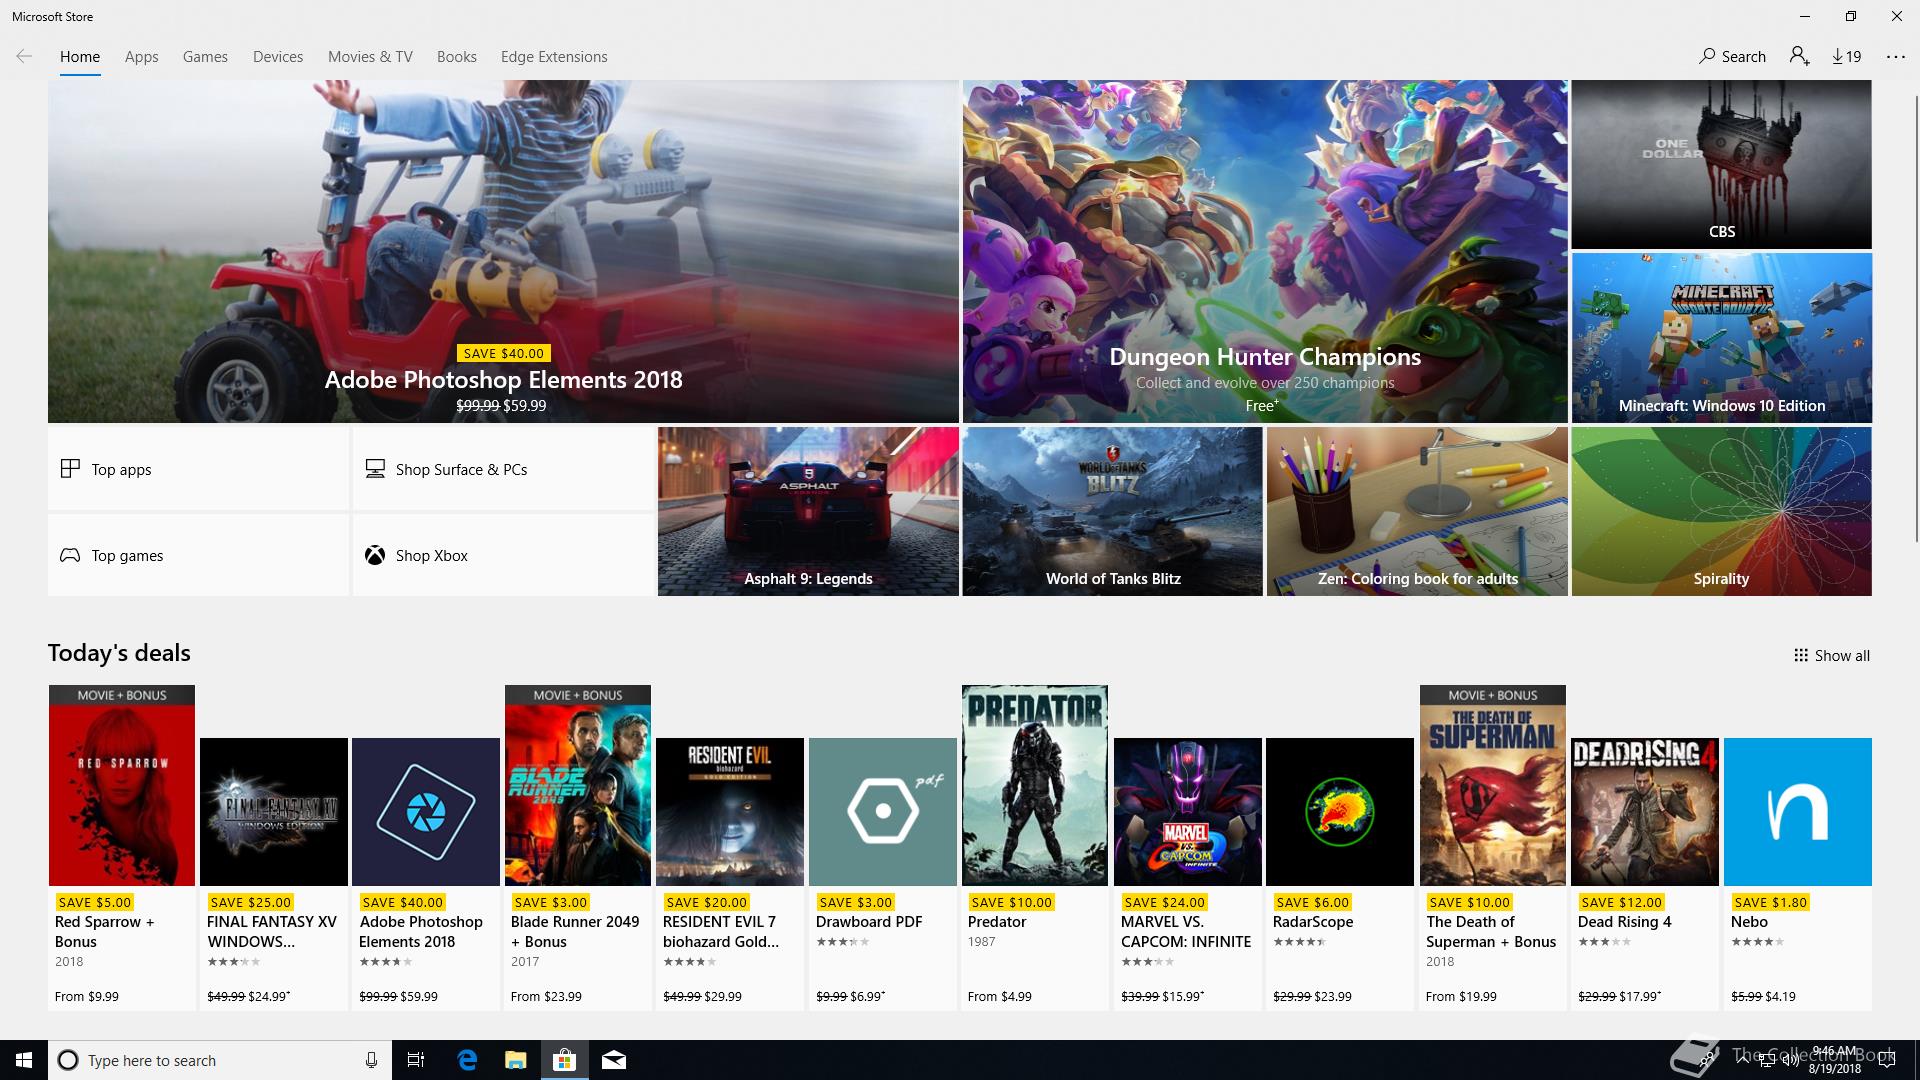Open Downloads and updates (19)

[1846, 56]
